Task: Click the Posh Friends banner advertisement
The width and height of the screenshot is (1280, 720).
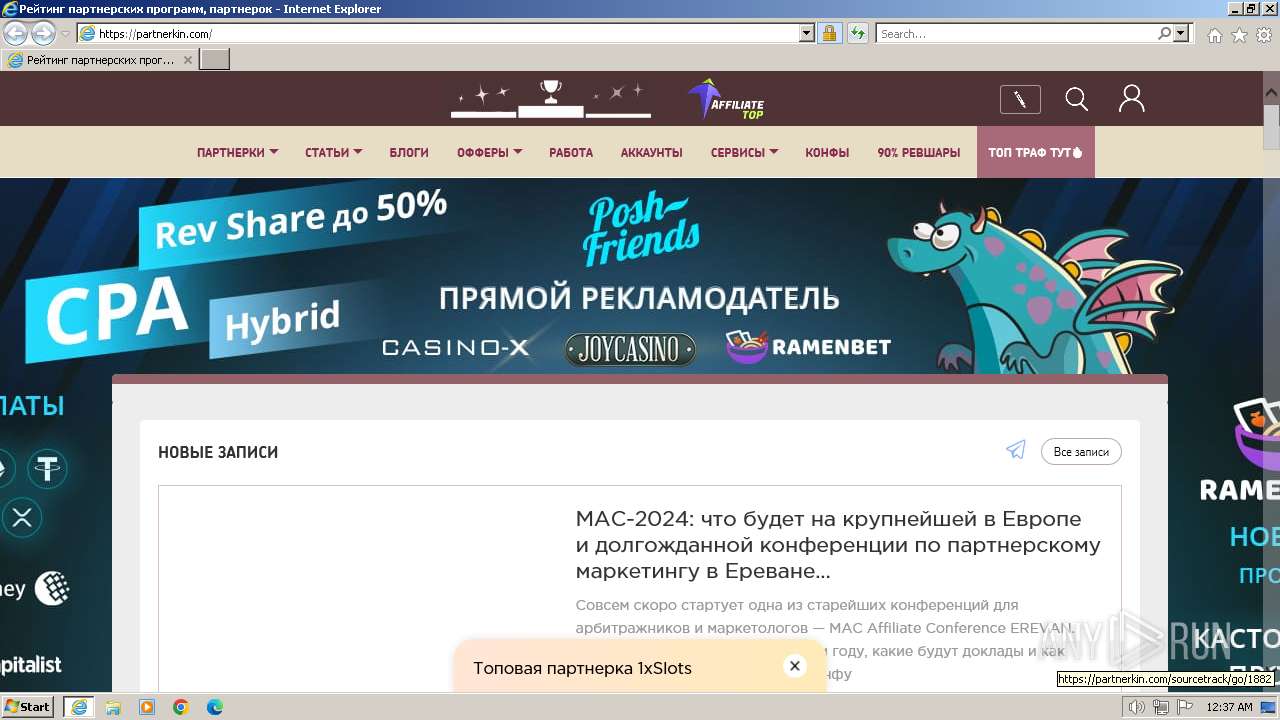Action: (x=640, y=276)
